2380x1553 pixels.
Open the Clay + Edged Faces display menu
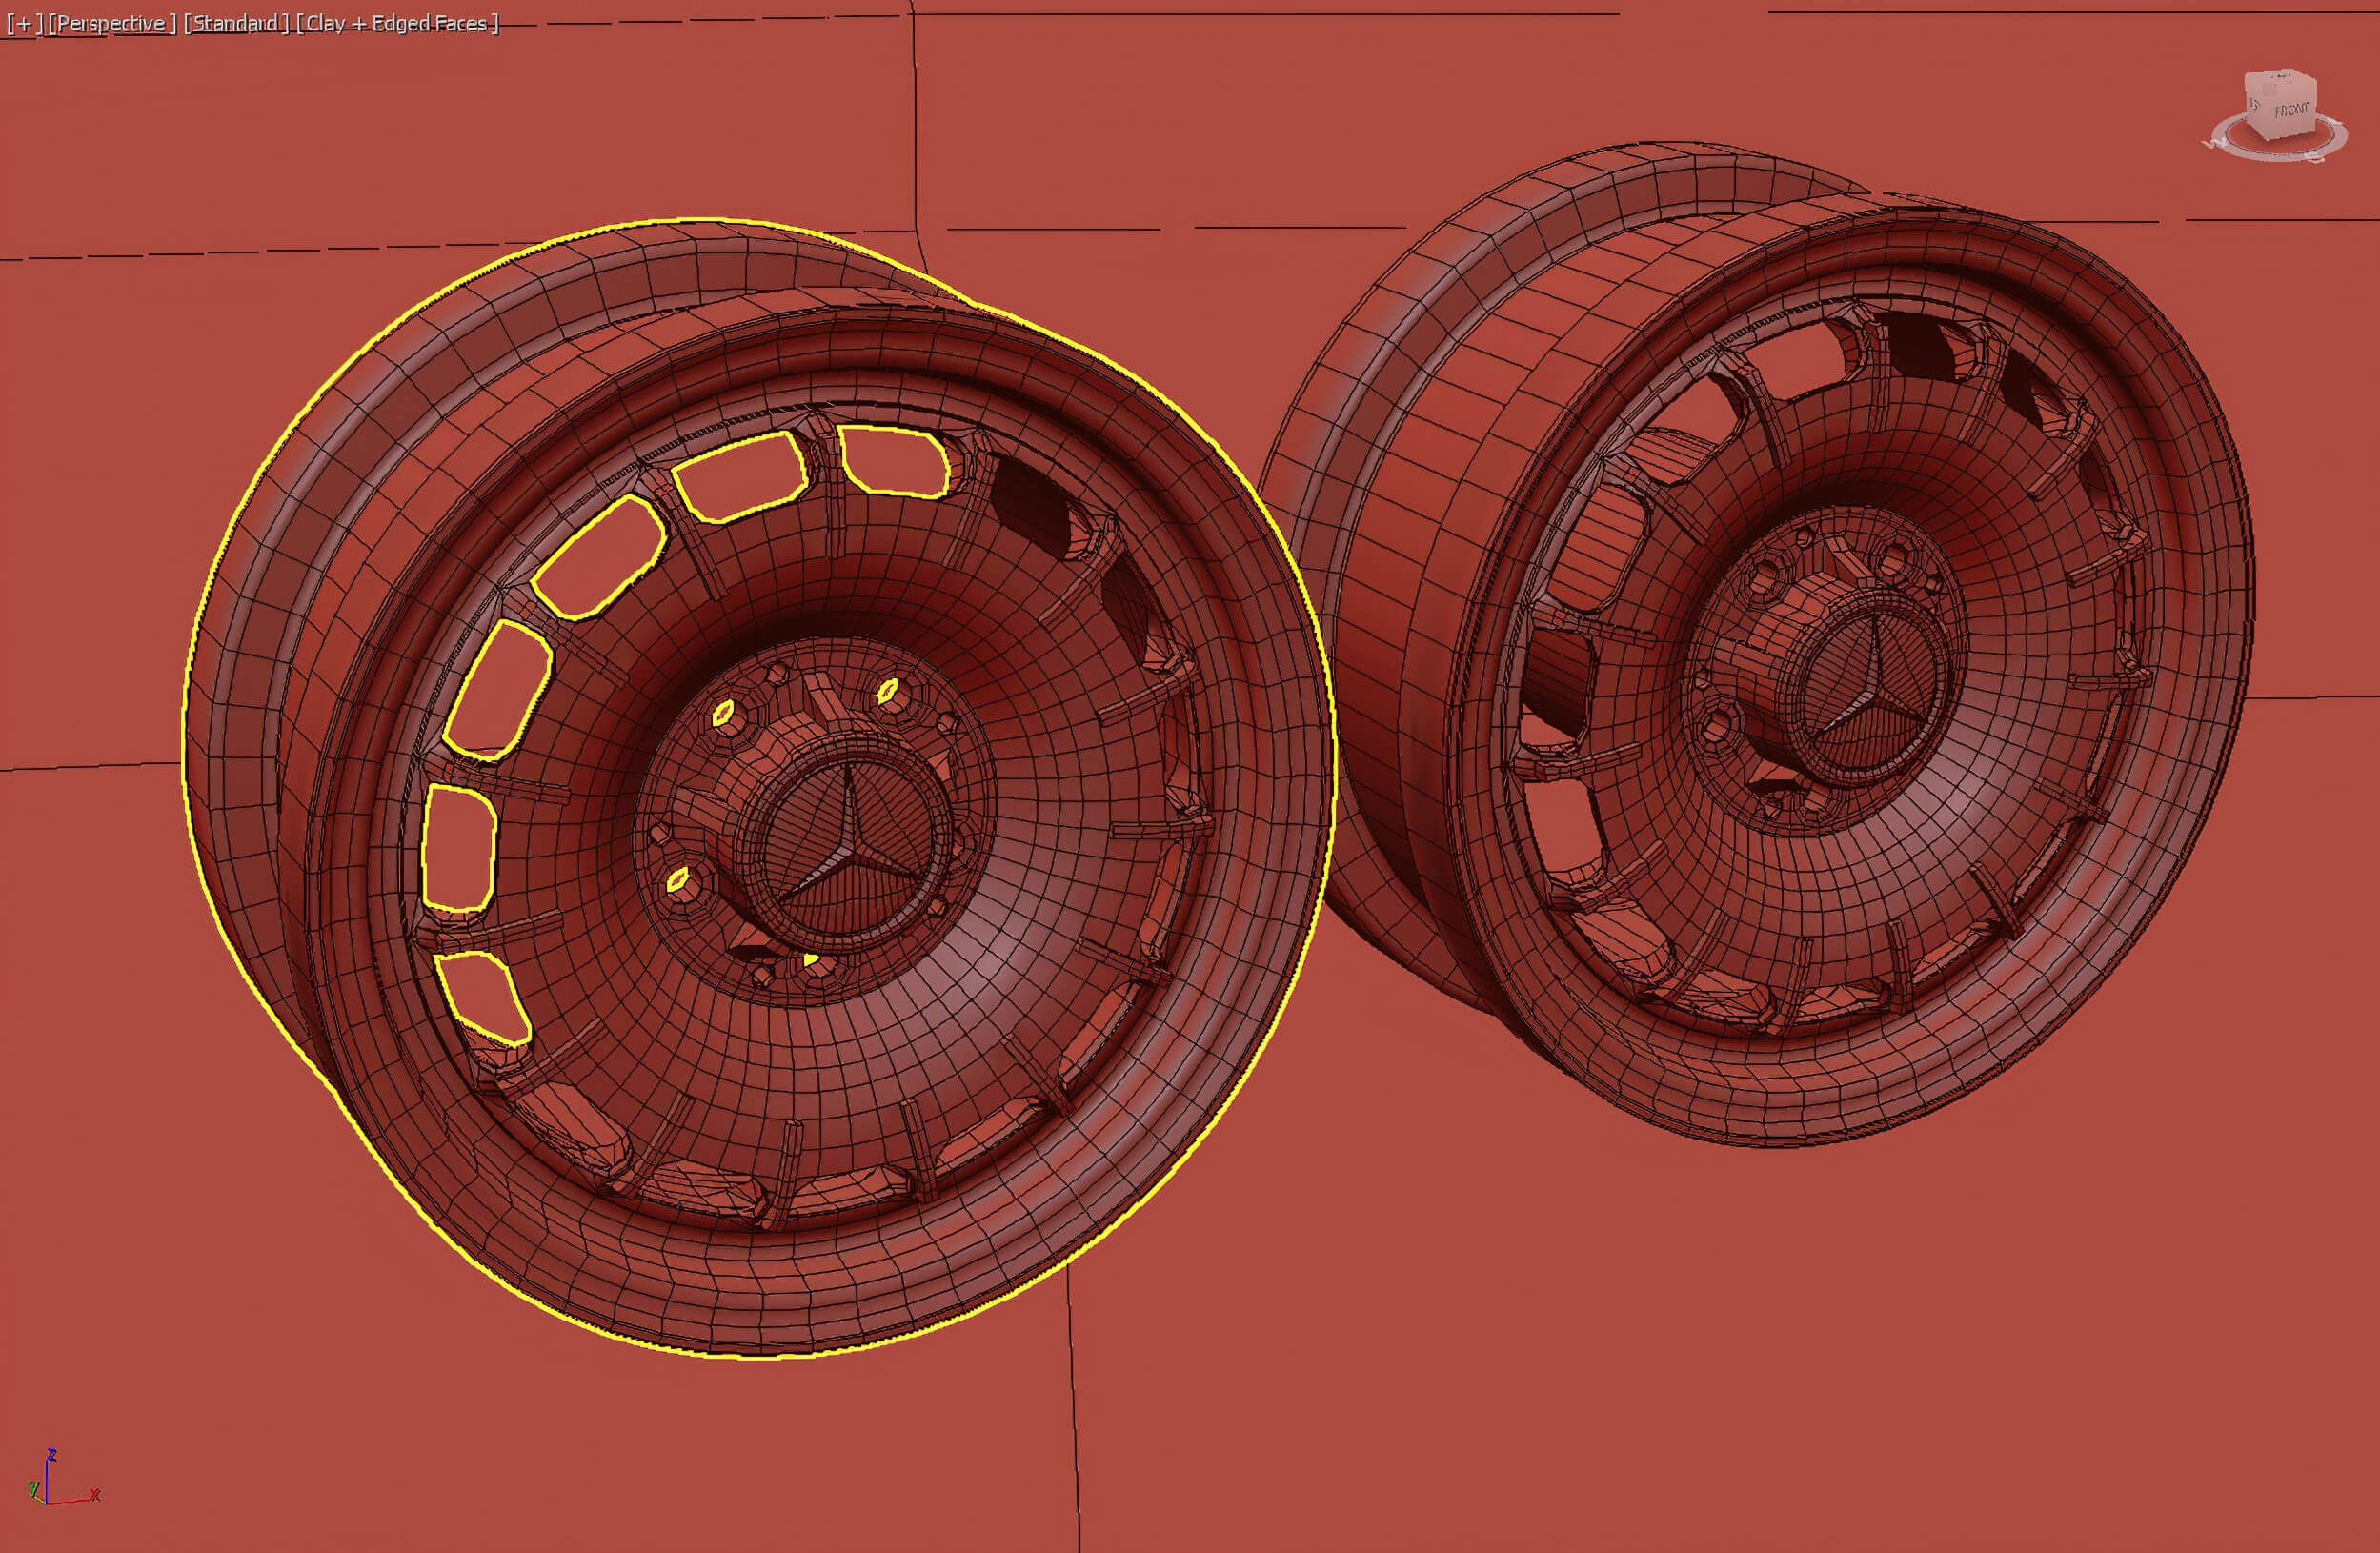point(397,24)
